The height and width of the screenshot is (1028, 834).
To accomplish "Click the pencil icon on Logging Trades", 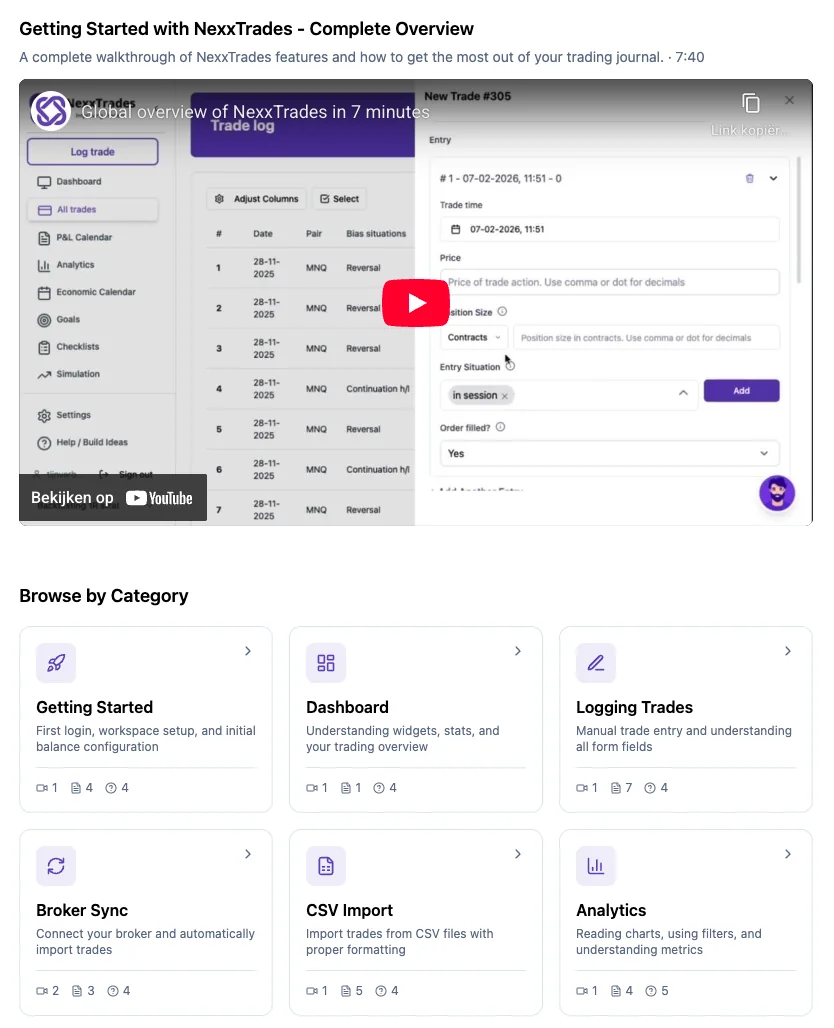I will click(x=596, y=663).
